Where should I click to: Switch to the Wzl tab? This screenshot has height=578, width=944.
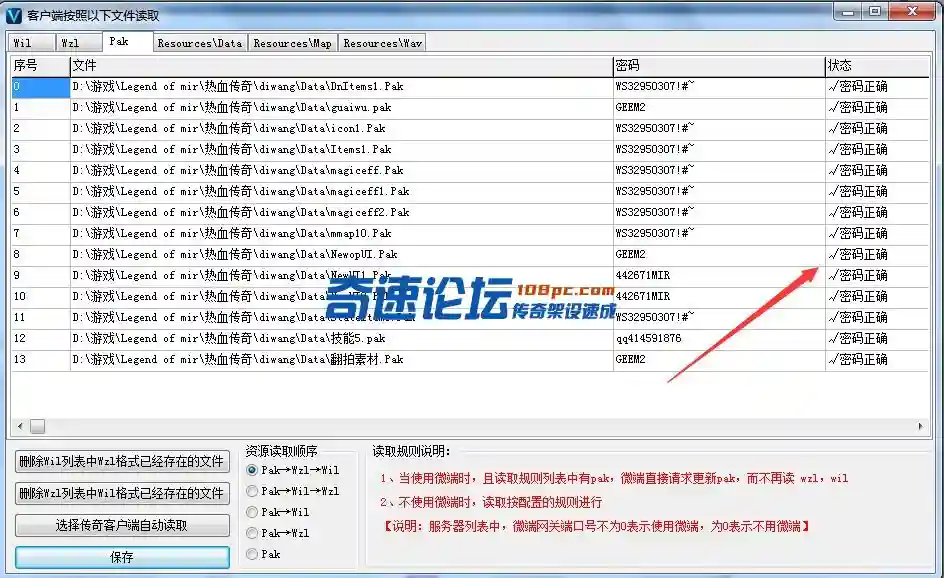[79, 43]
